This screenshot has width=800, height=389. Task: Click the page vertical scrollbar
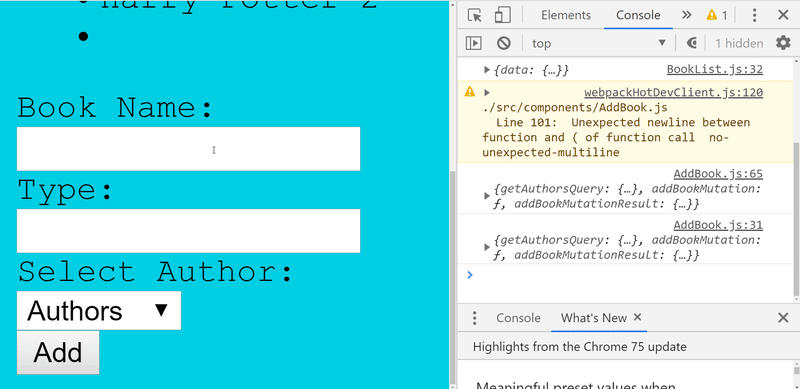[452, 278]
